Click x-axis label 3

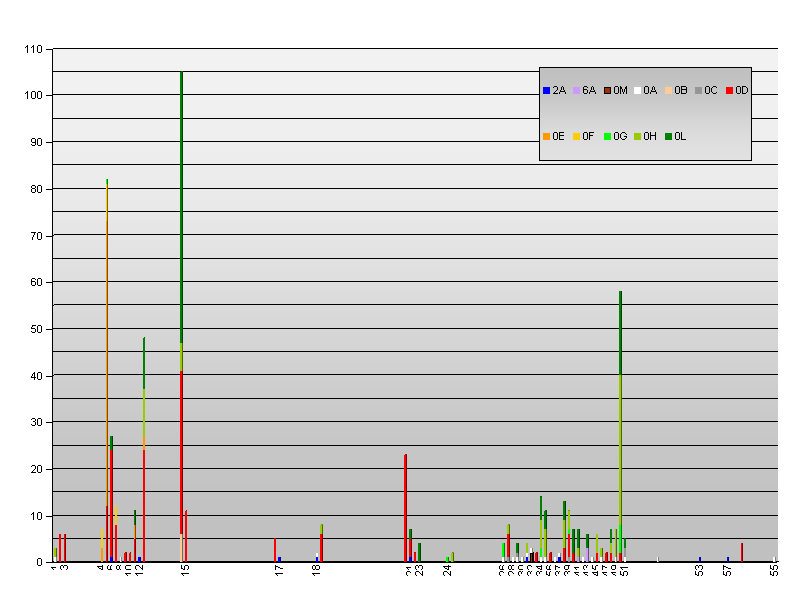(65, 567)
